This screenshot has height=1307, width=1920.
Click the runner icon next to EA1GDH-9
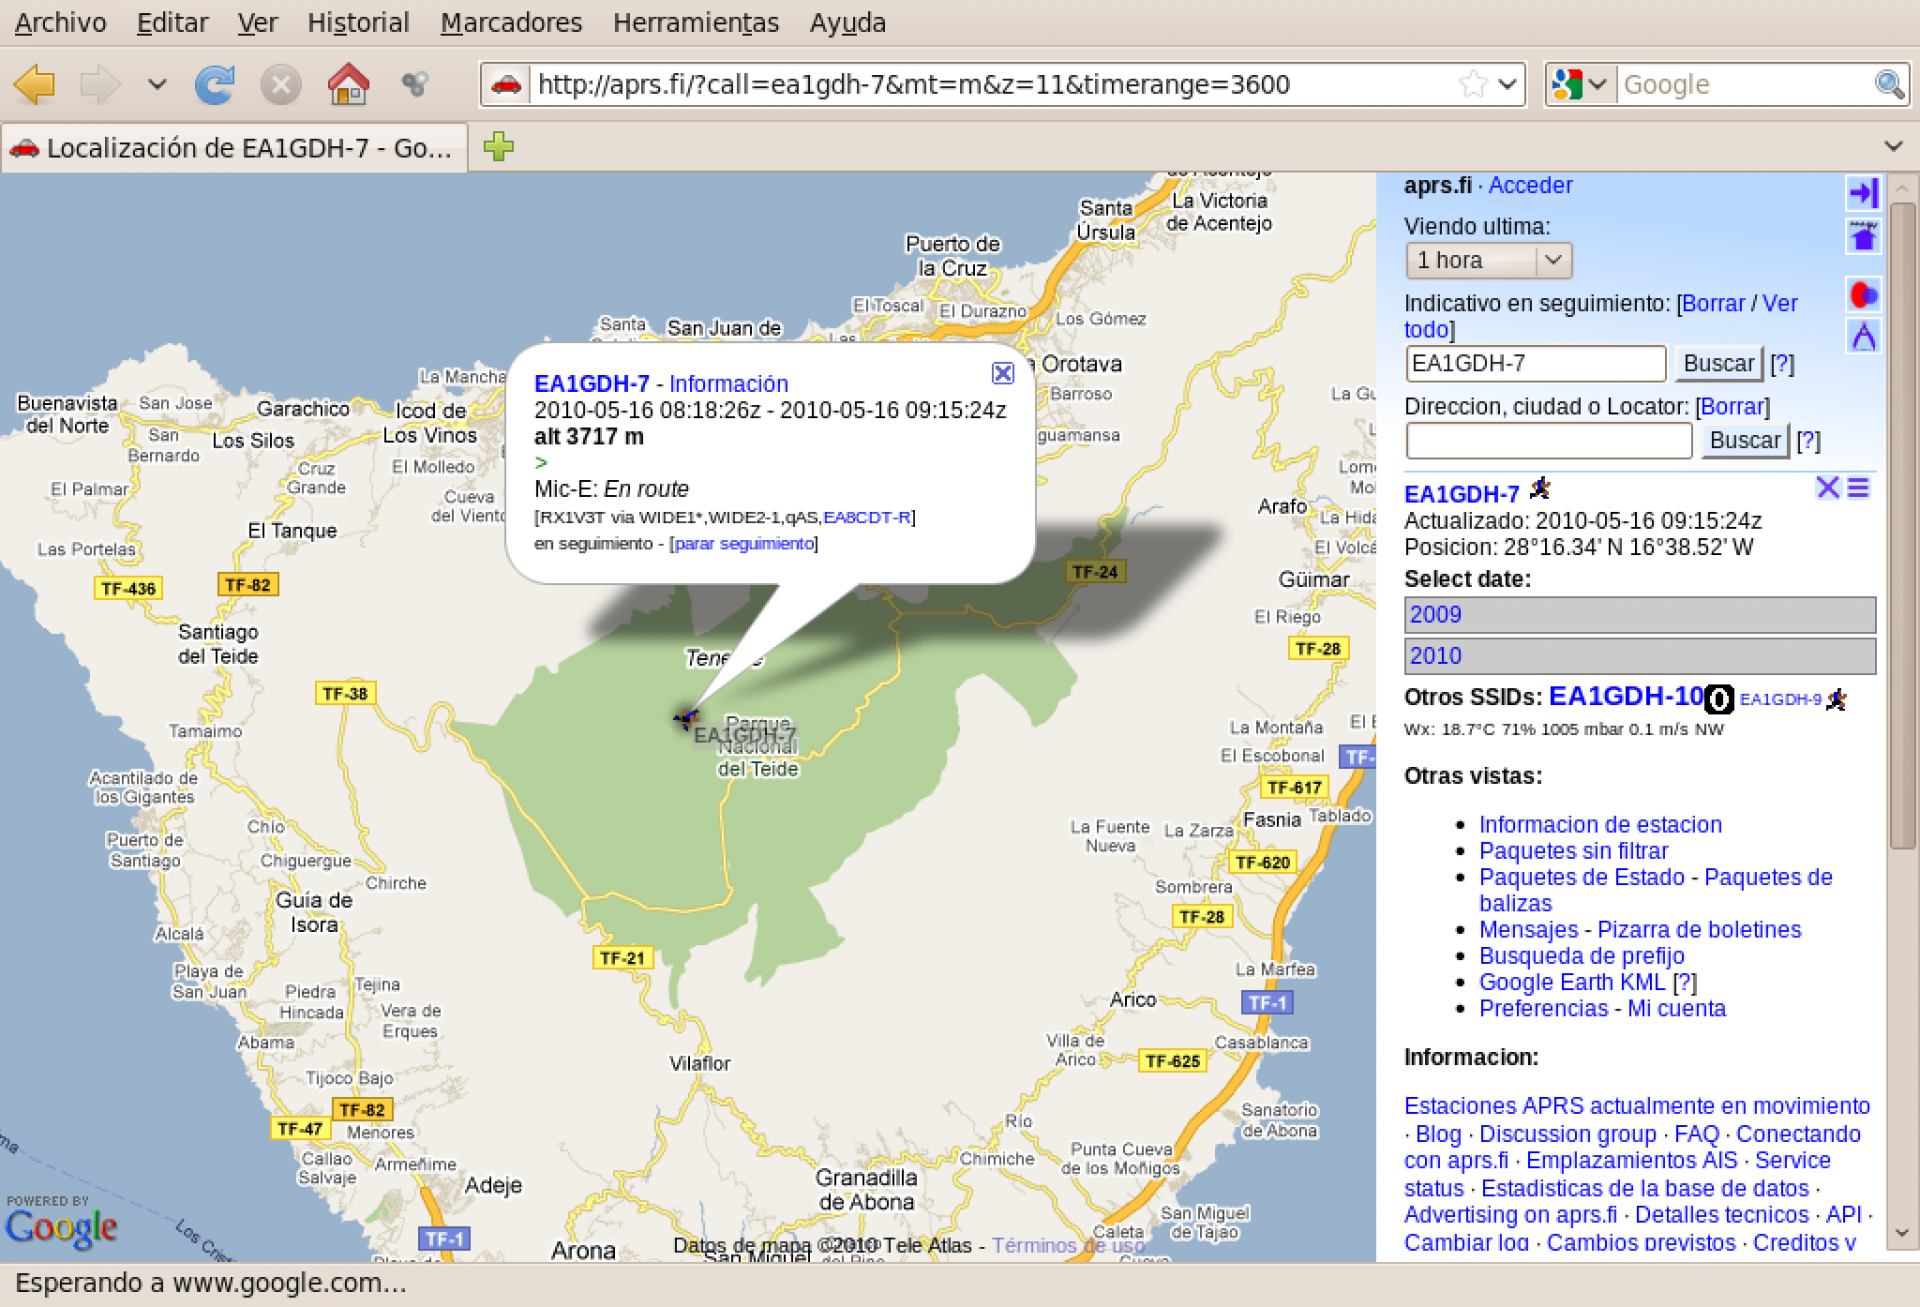coord(1836,699)
